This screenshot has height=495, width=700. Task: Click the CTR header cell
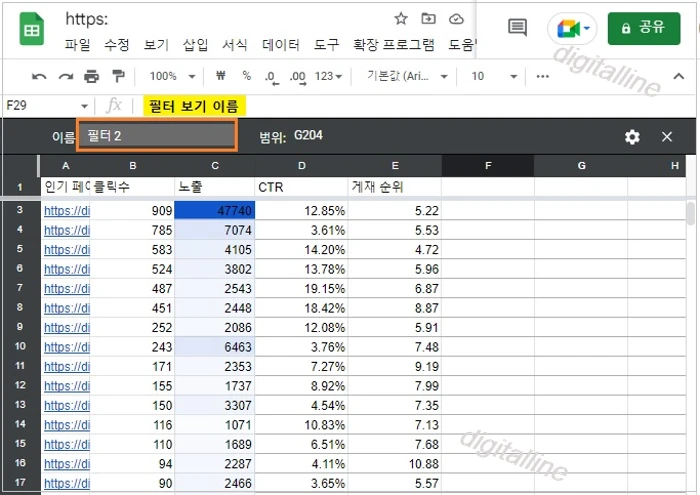(x=301, y=187)
